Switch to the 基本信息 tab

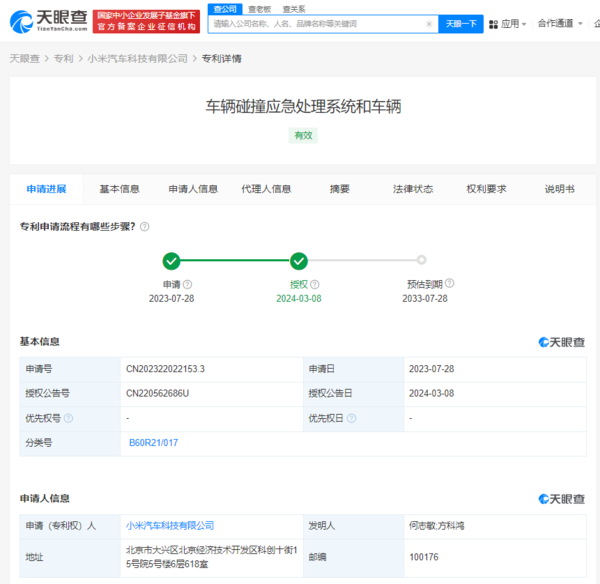(119, 188)
